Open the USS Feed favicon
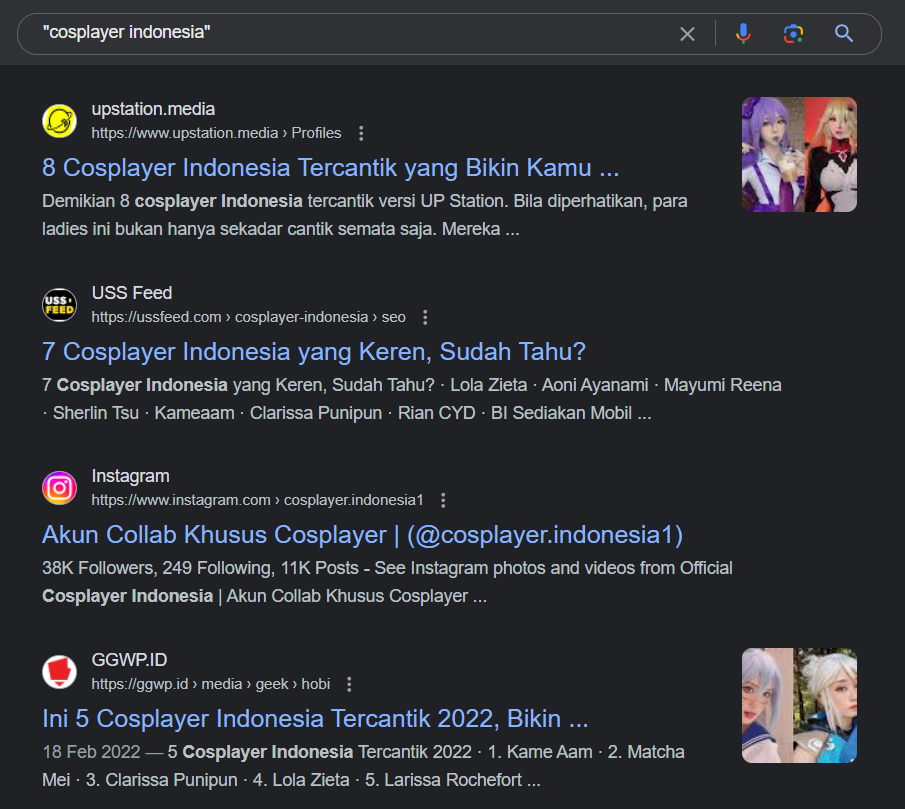905x809 pixels. coord(59,305)
